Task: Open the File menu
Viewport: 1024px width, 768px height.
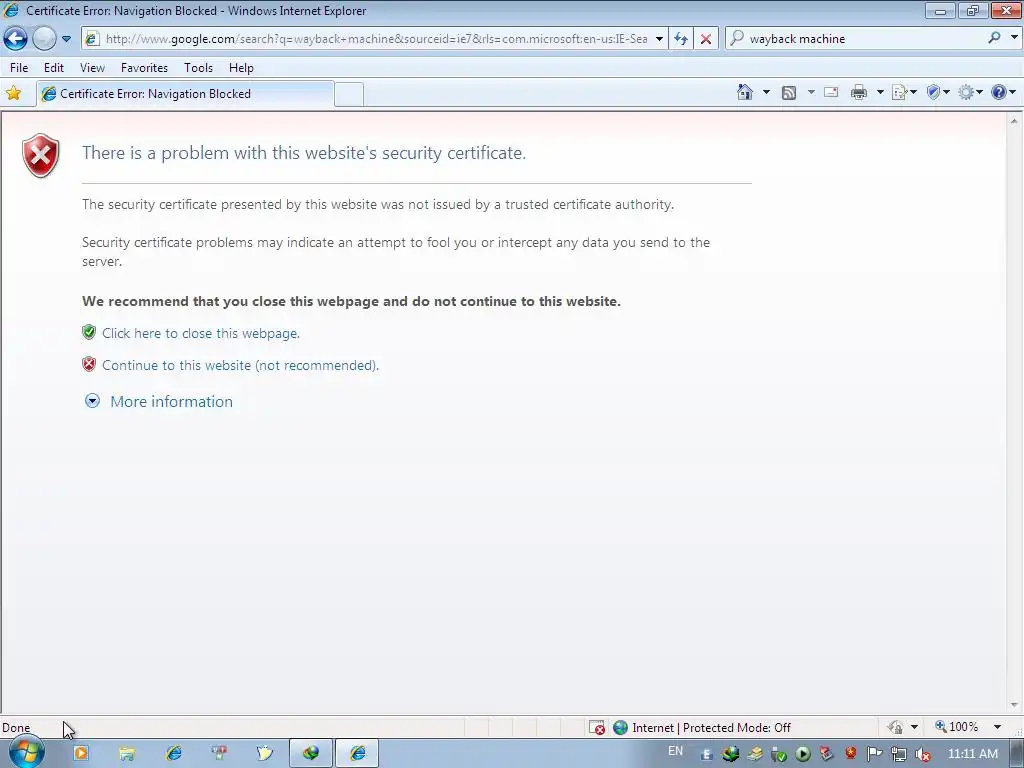Action: coord(19,68)
